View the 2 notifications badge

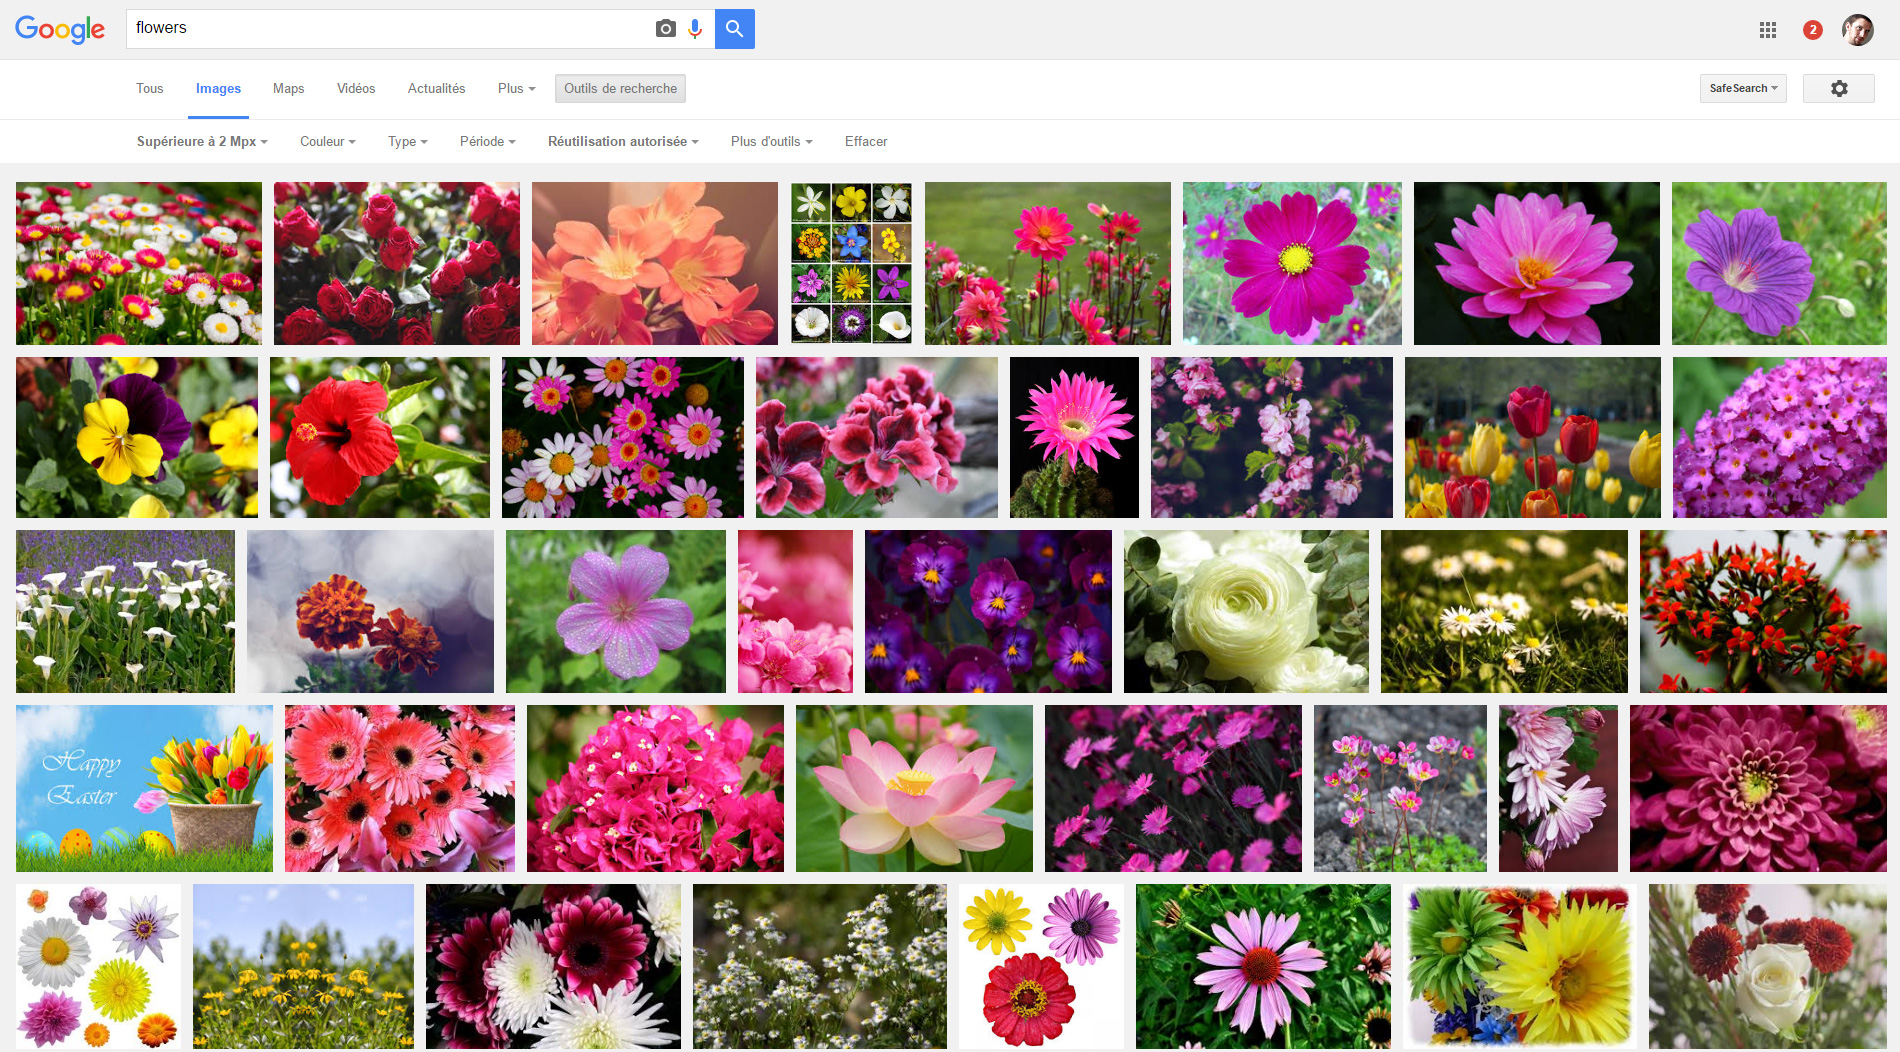click(x=1813, y=30)
